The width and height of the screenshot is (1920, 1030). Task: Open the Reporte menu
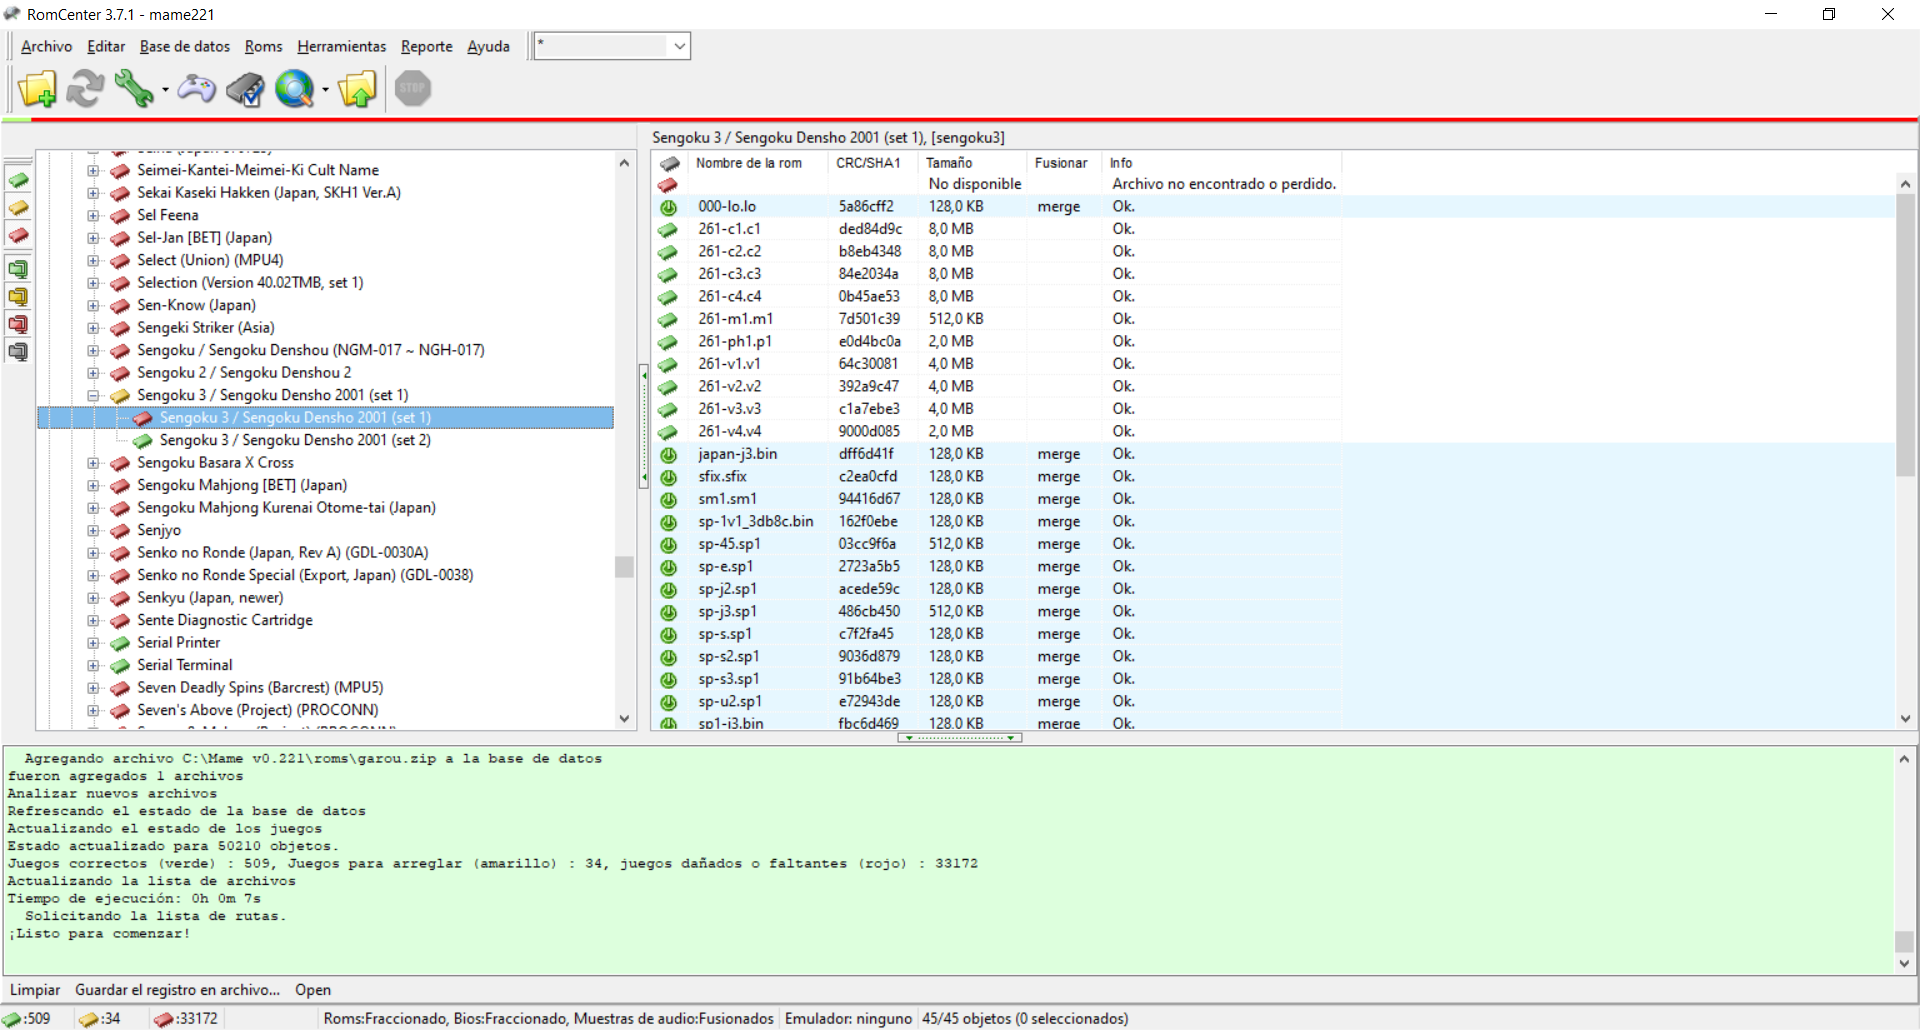(x=427, y=46)
